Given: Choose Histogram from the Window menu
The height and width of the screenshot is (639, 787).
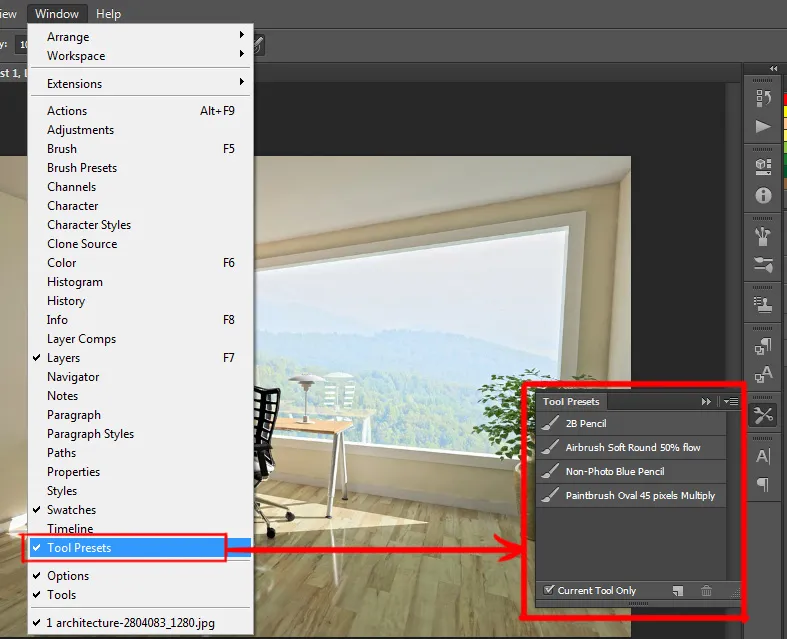Looking at the screenshot, I should 141,282.
